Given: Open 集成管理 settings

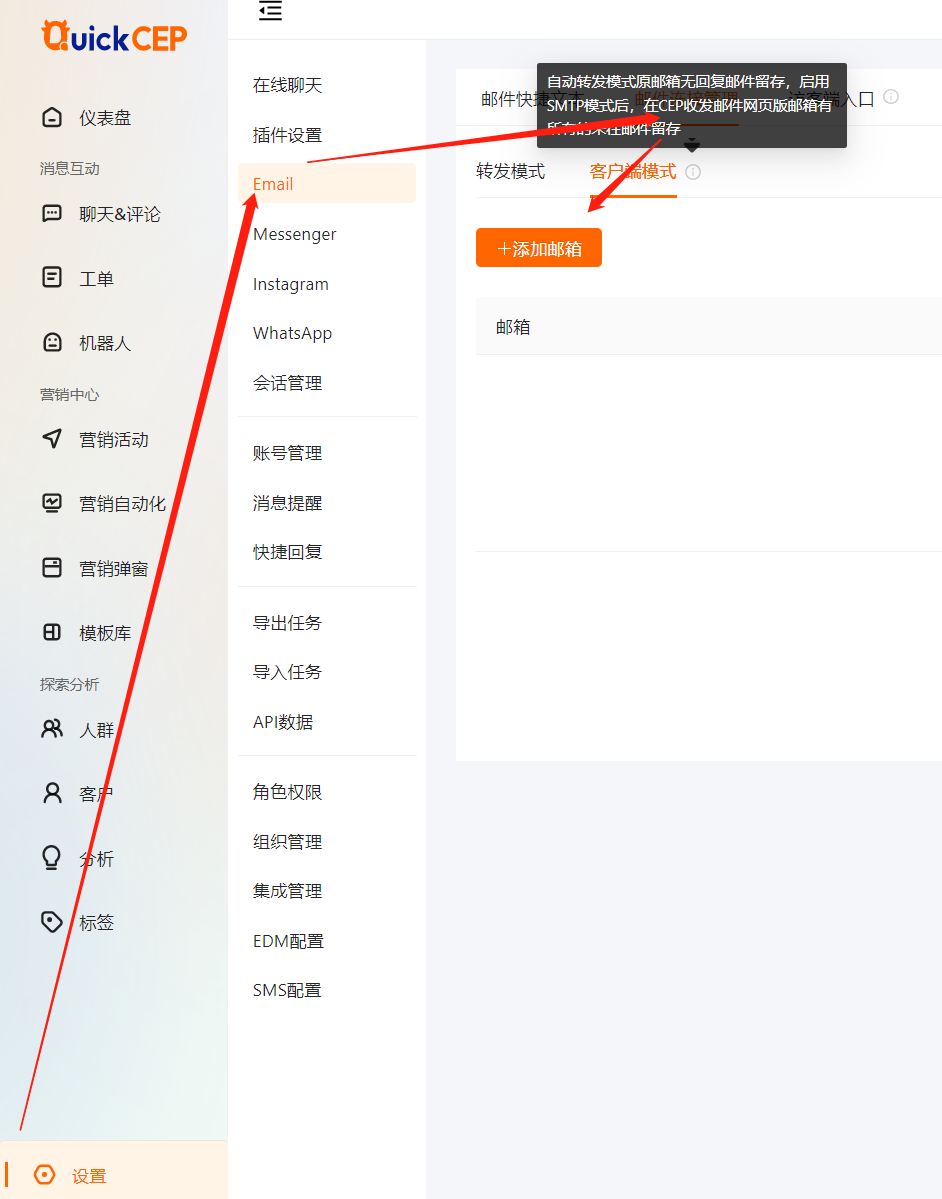Looking at the screenshot, I should (x=287, y=891).
